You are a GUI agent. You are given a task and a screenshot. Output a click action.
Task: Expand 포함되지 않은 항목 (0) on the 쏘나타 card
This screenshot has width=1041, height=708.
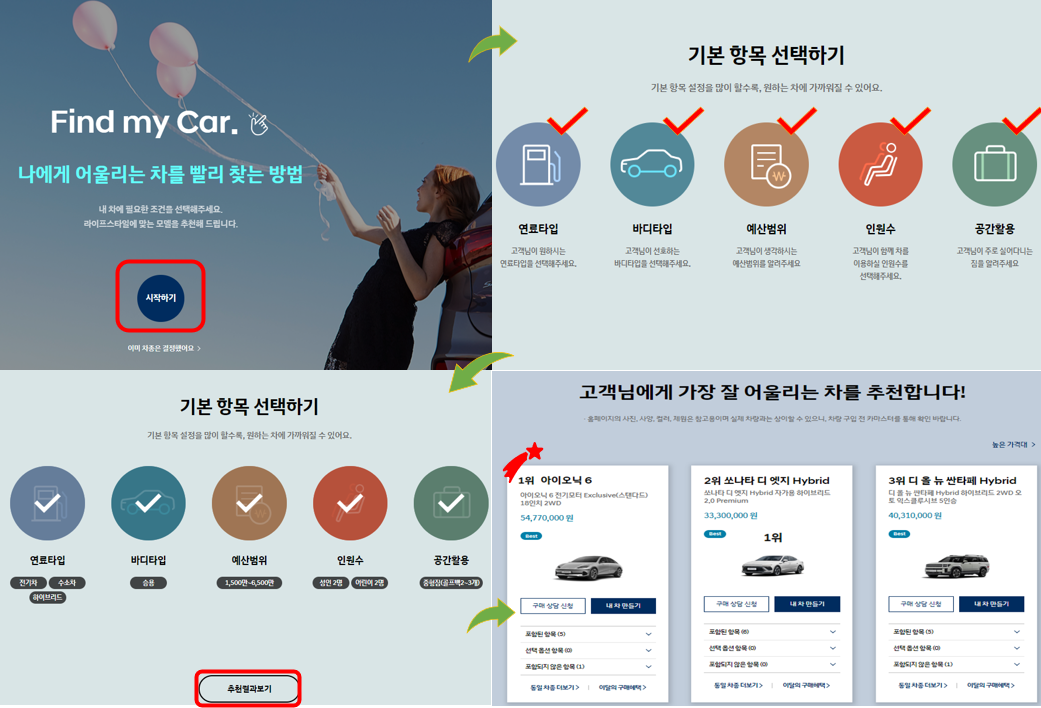point(772,664)
